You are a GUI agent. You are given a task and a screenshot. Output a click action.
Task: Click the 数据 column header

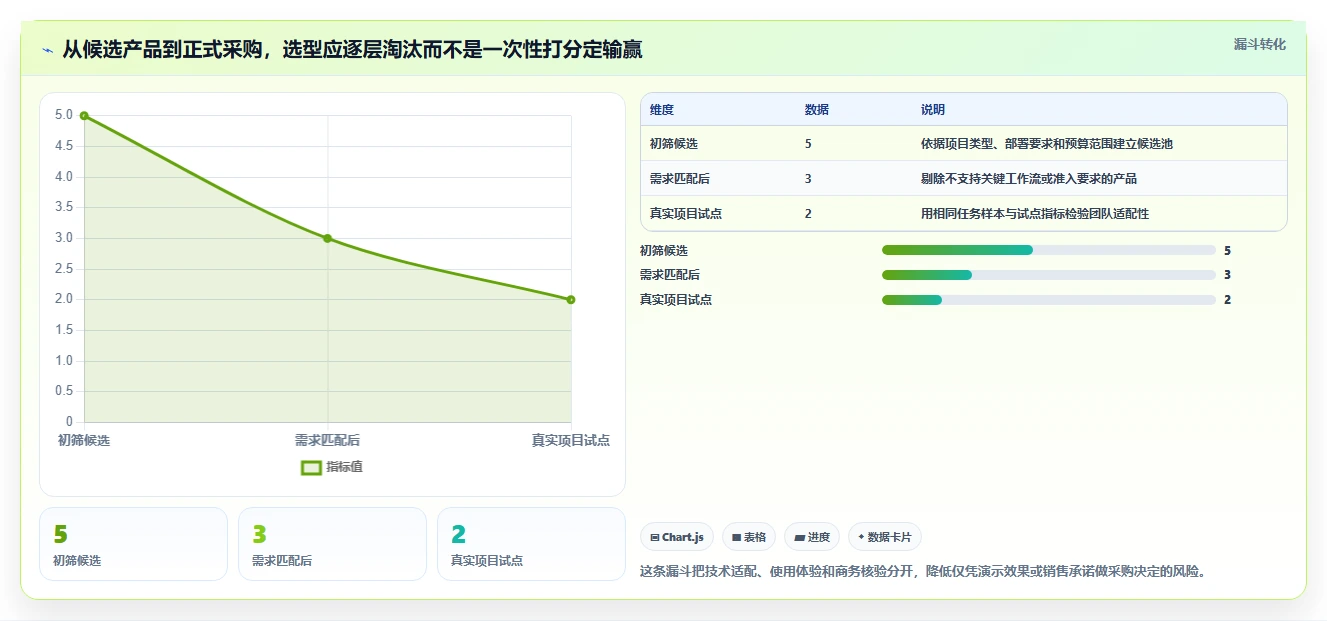click(816, 110)
